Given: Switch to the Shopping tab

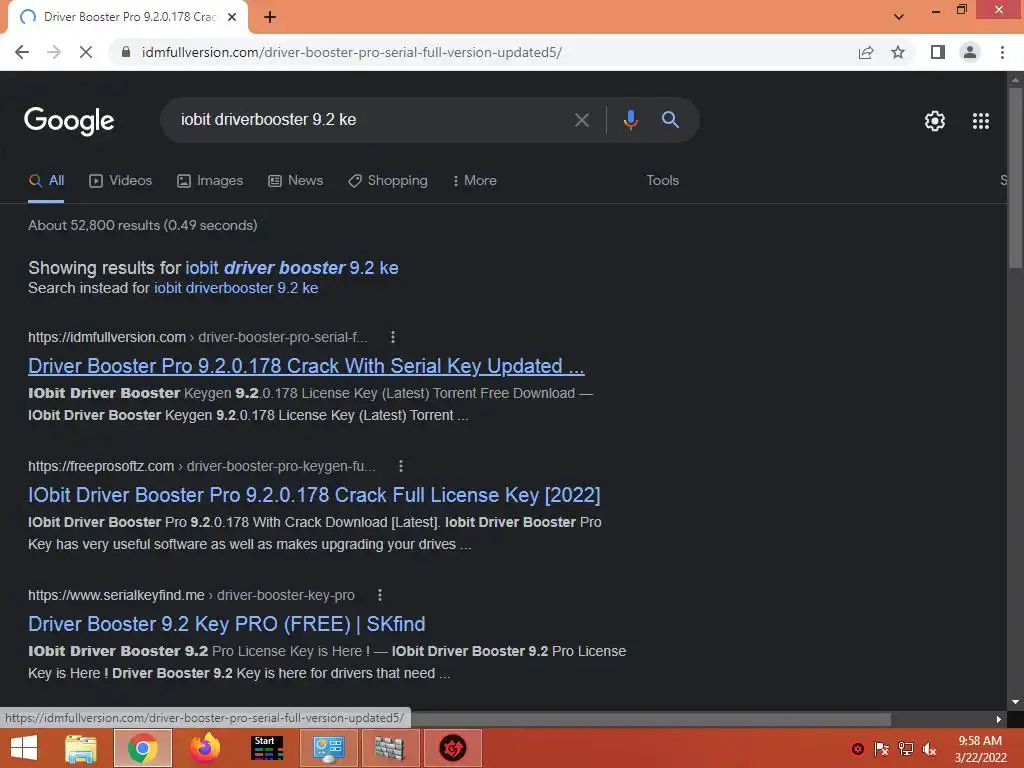Looking at the screenshot, I should tap(387, 181).
